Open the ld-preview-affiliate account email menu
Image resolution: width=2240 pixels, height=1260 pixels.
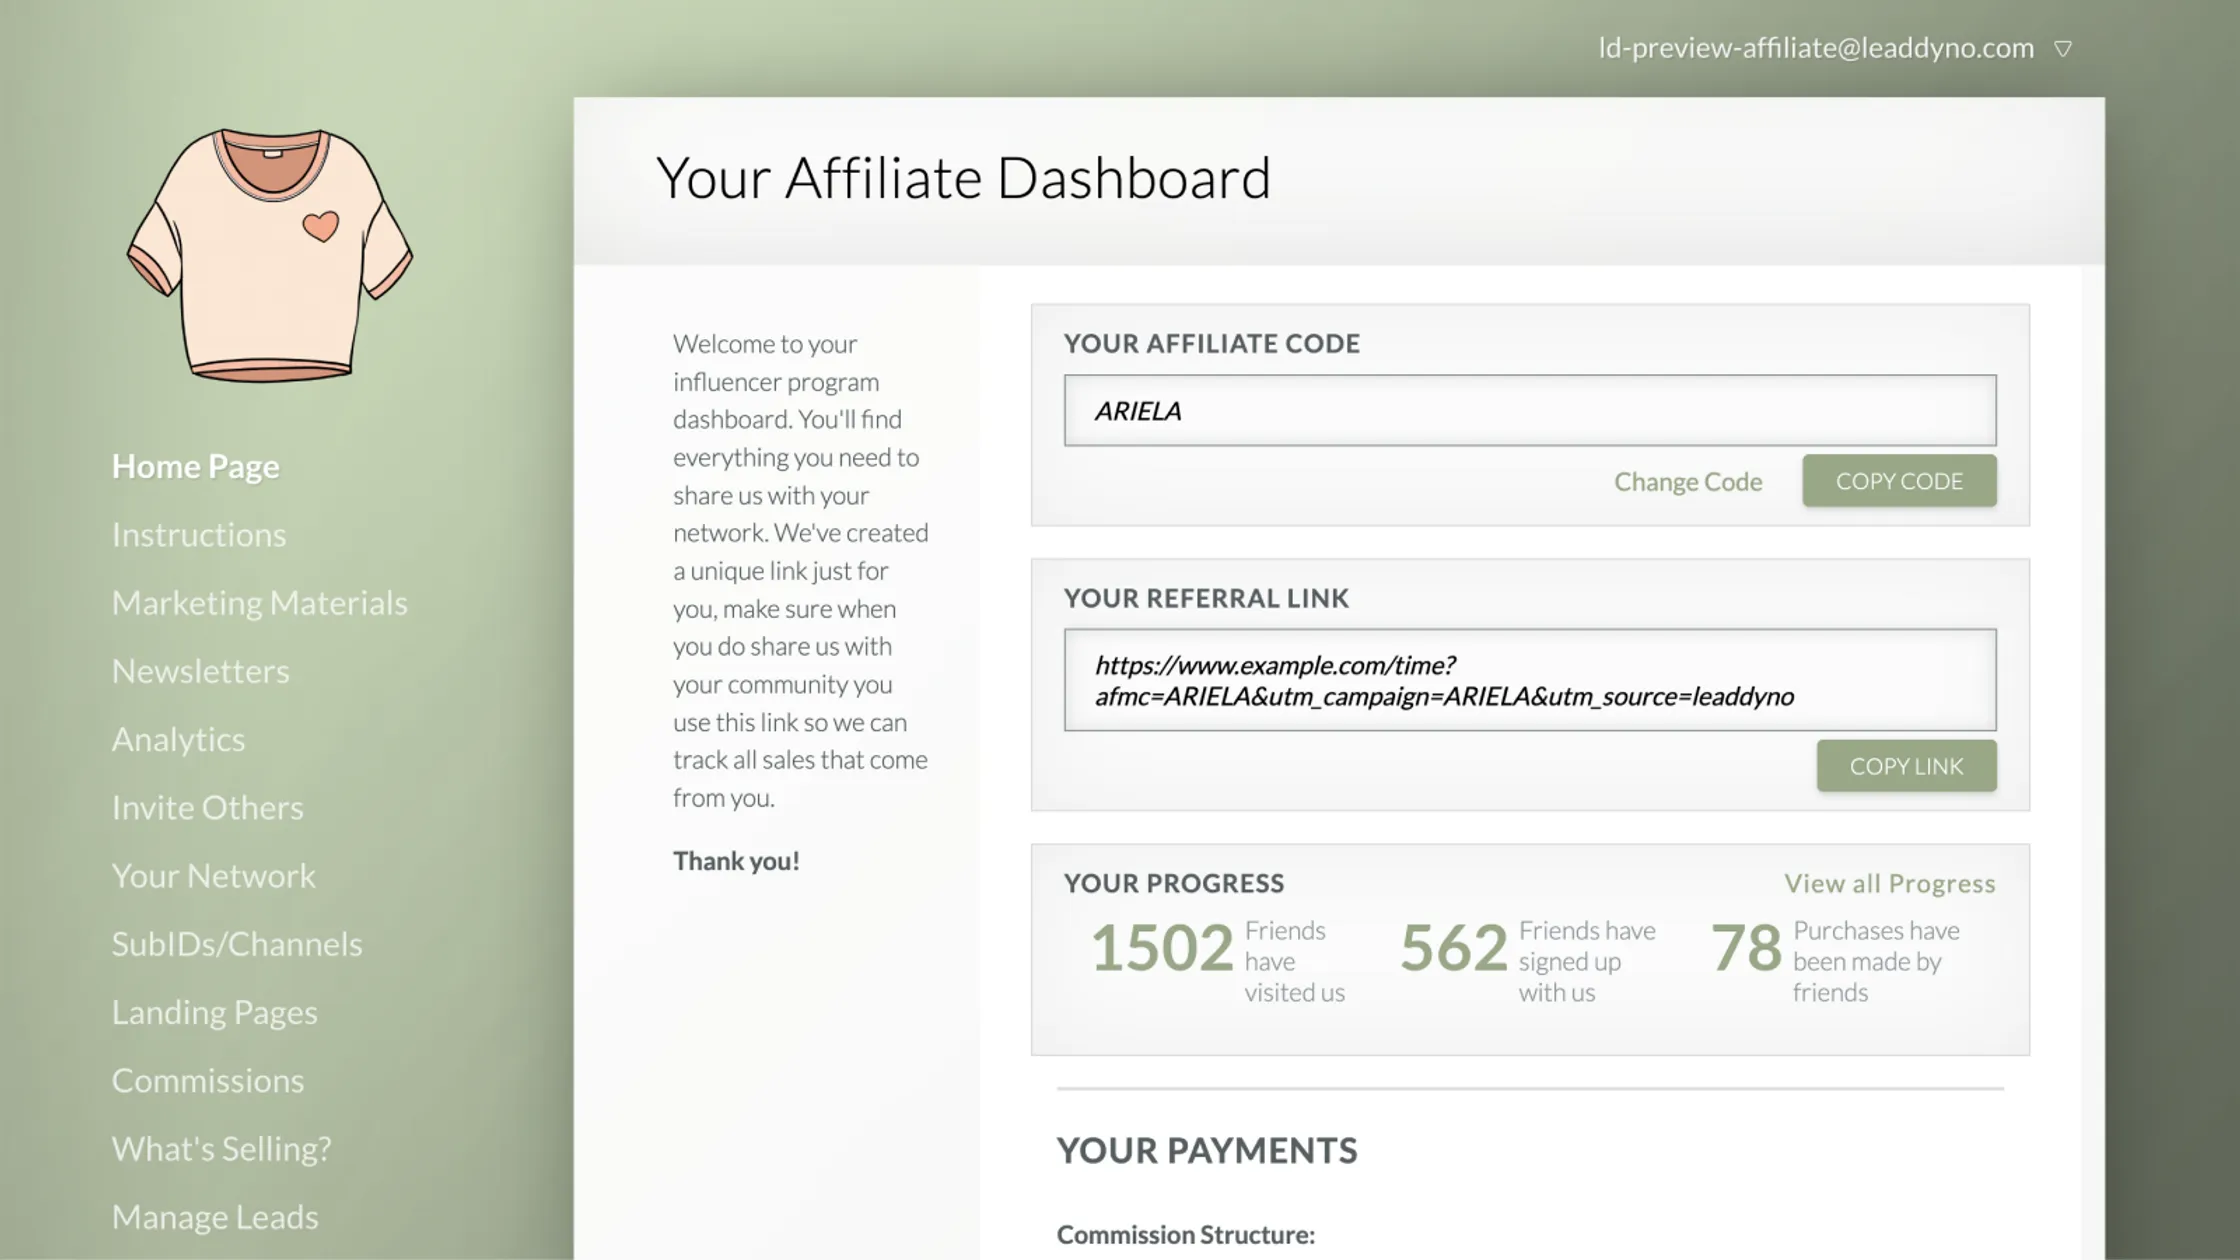click(x=1815, y=48)
